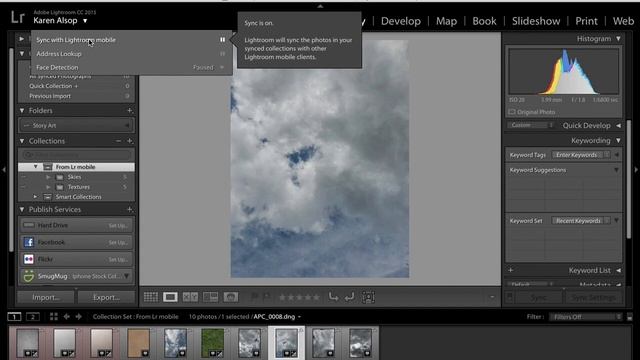Expand the Quick Develop panel
Image resolution: width=640 pixels, height=360 pixels.
[x=618, y=126]
